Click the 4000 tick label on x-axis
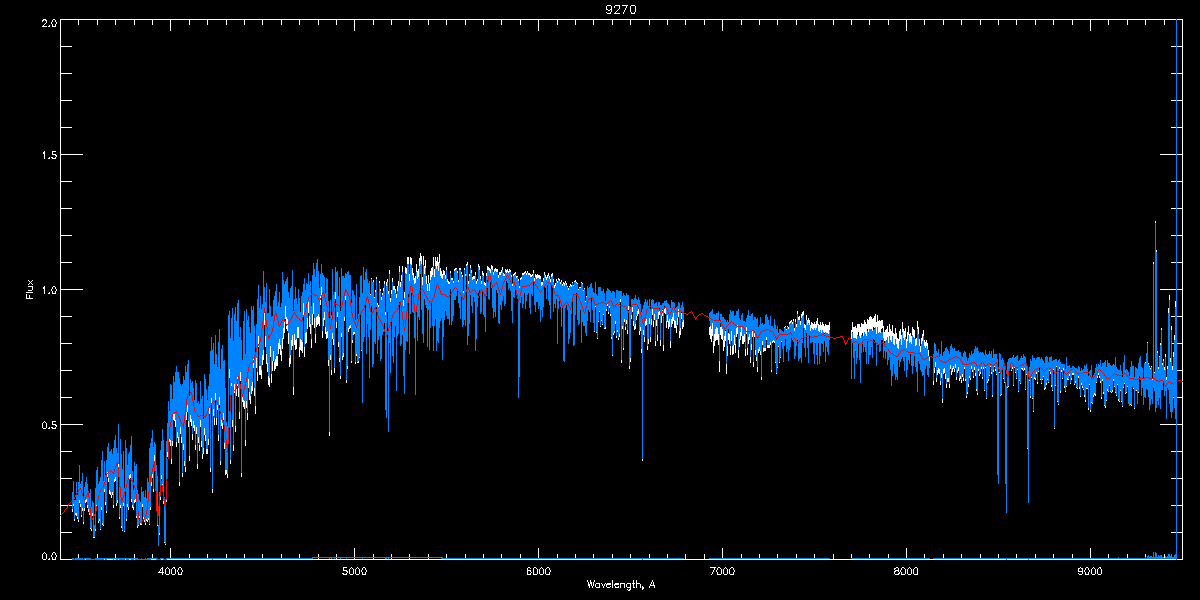This screenshot has width=1200, height=600. click(170, 572)
